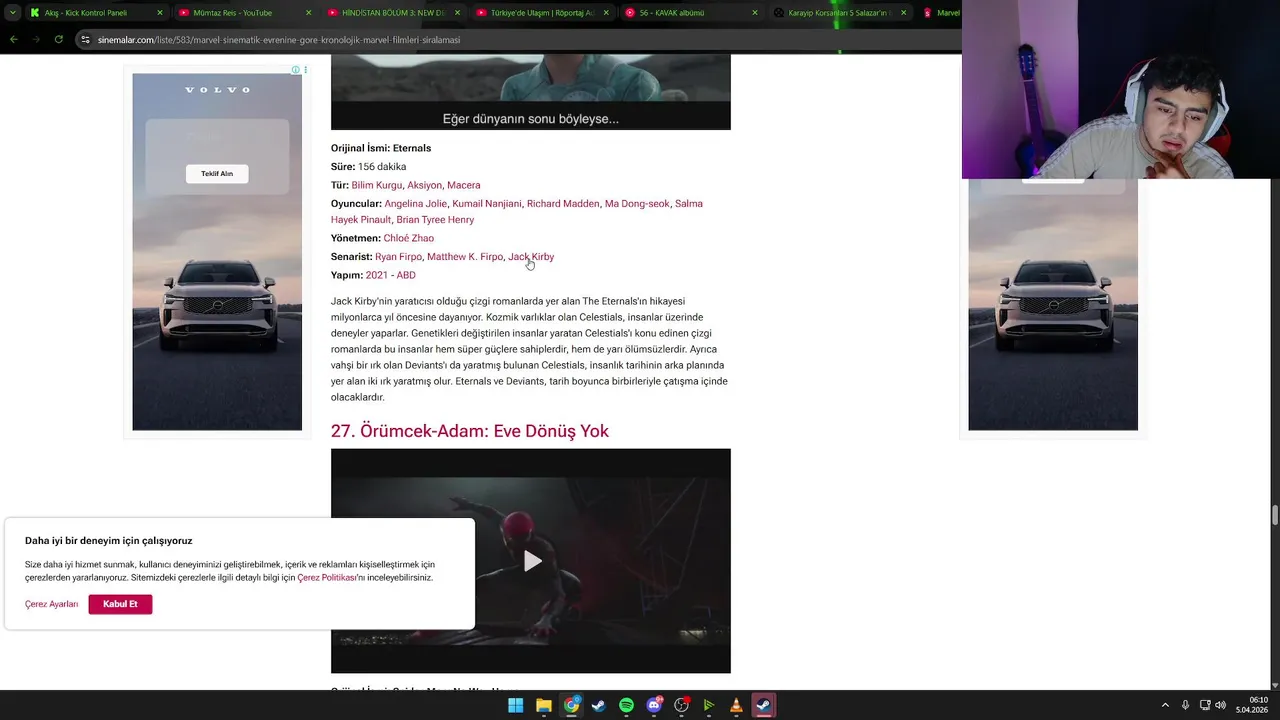Open the round app icon with the red badge in the taskbar
The image size is (1280, 720).
(682, 705)
